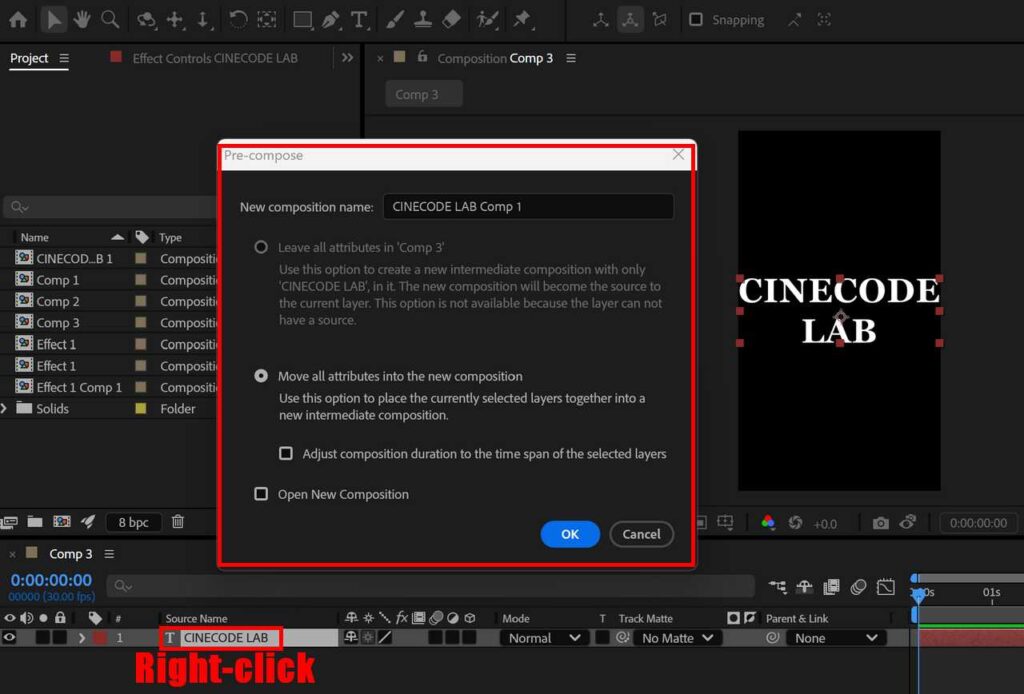This screenshot has width=1024, height=694.
Task: Open the Comp 3 timeline panel menu
Action: click(x=109, y=554)
